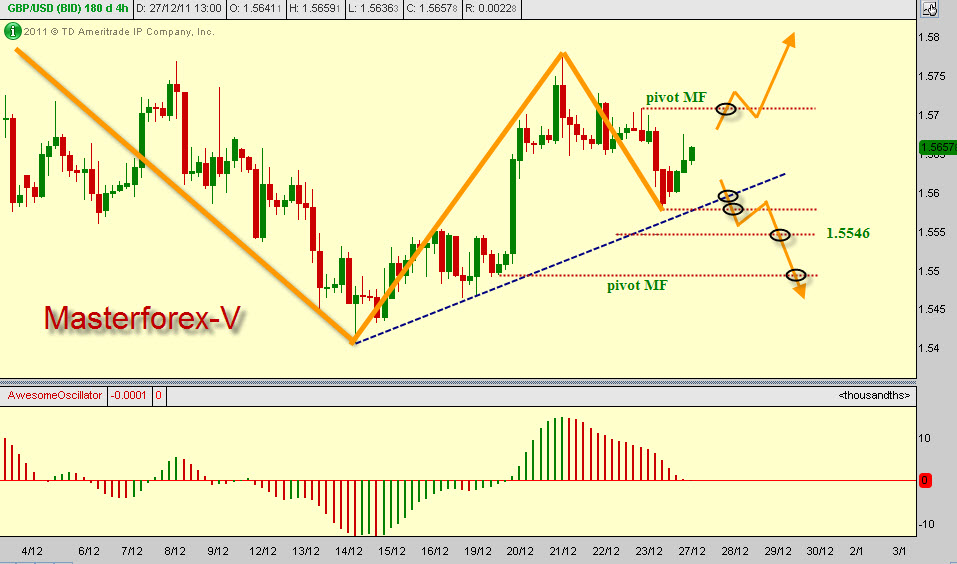
Task: Click the red zero-line marker on oscillator axis
Action: click(x=925, y=480)
